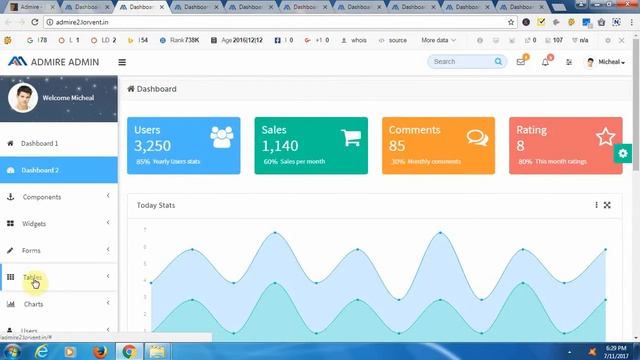Open Internet Explorer from the taskbar

(42, 351)
